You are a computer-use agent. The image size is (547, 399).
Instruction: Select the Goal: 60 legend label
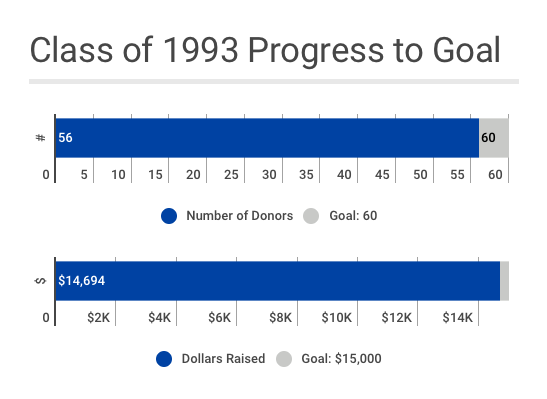click(353, 216)
